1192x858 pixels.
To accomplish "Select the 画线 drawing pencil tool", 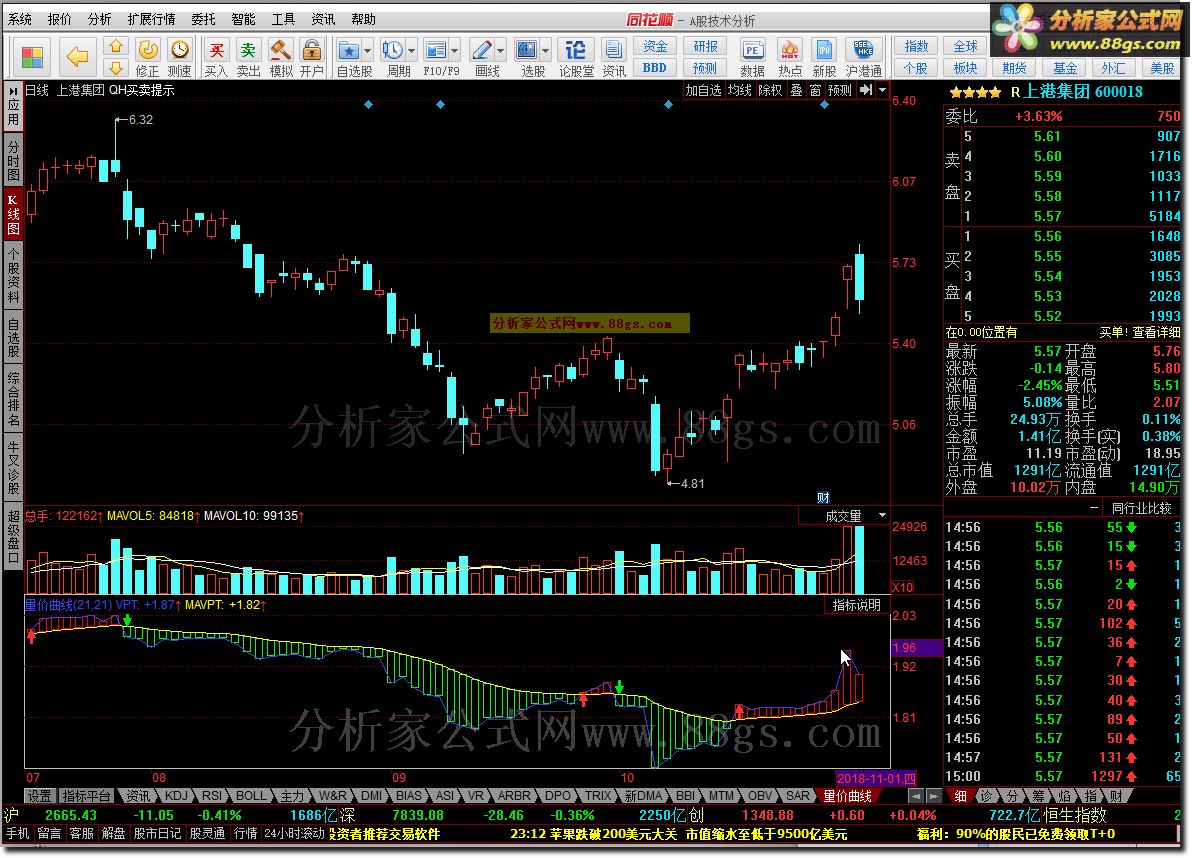I will point(482,51).
